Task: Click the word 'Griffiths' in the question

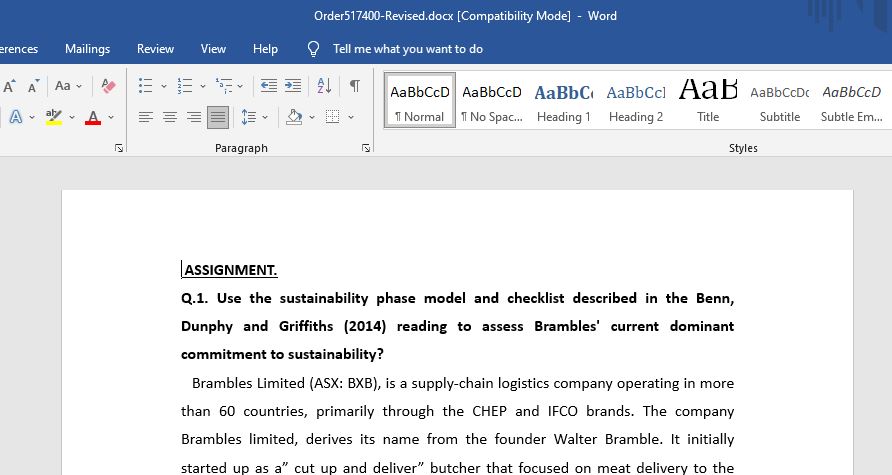Action: tap(306, 326)
